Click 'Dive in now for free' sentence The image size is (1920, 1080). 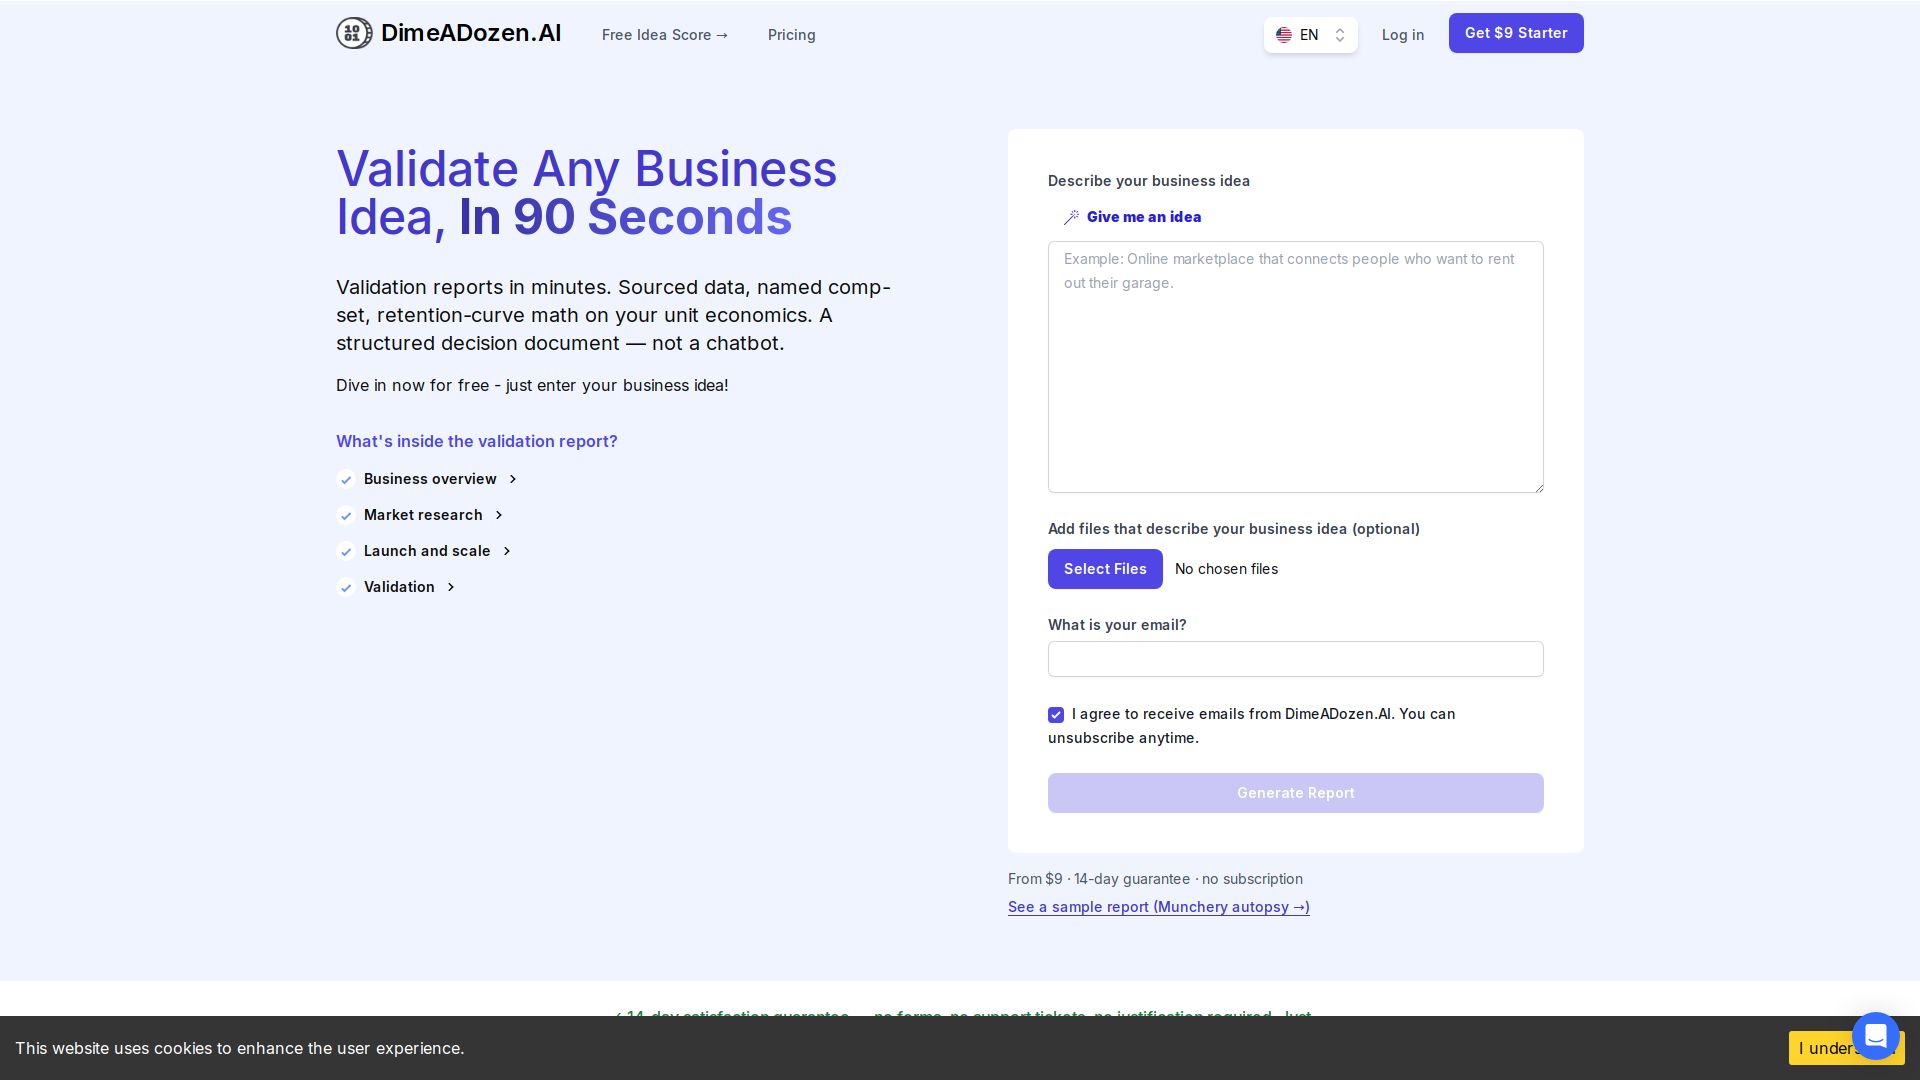point(532,385)
